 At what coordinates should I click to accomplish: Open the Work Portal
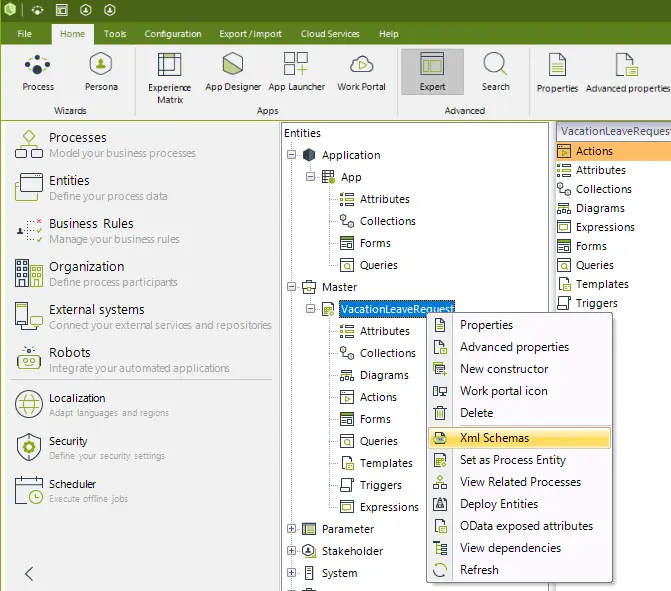pyautogui.click(x=361, y=73)
